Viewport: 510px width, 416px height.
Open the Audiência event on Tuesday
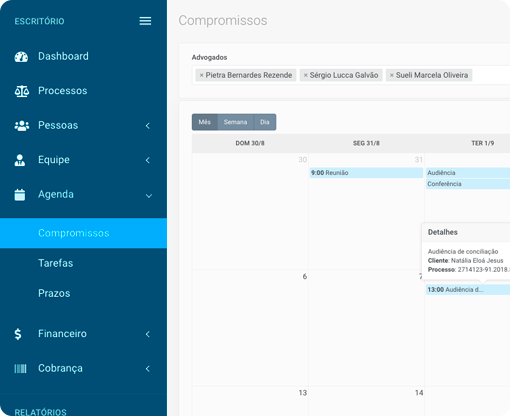point(468,173)
